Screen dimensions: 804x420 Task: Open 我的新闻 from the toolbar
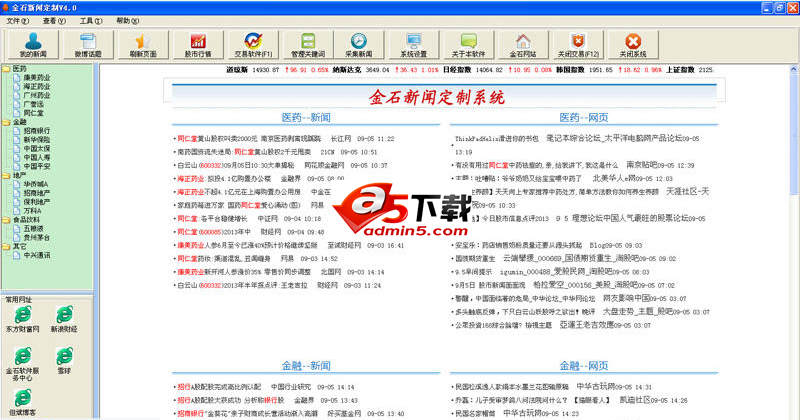coord(33,45)
